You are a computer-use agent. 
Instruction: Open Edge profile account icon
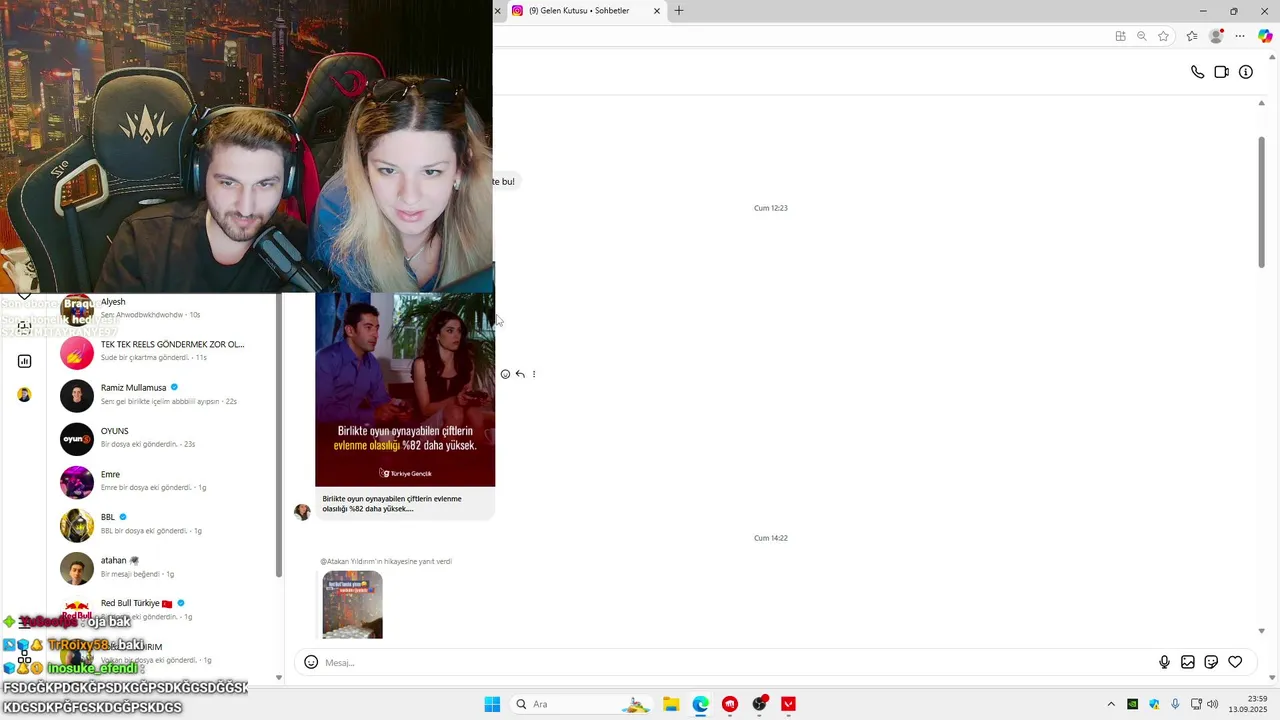point(1216,36)
